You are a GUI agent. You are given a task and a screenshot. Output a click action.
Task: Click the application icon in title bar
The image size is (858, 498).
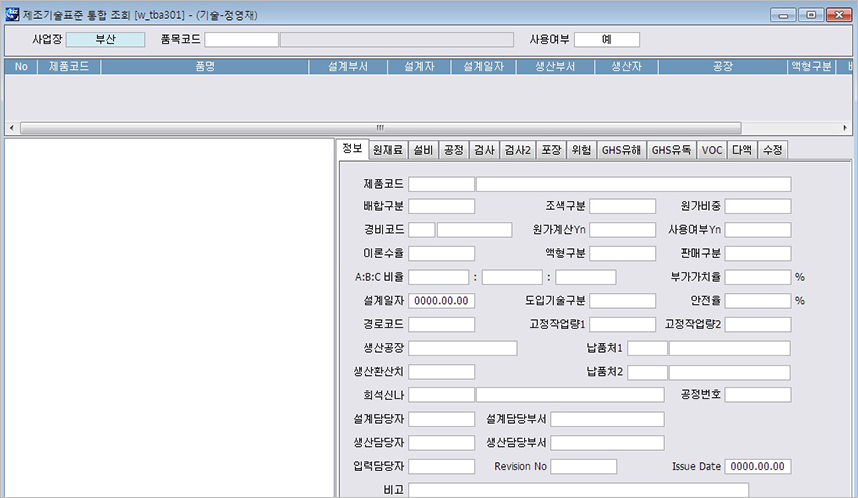coord(12,14)
